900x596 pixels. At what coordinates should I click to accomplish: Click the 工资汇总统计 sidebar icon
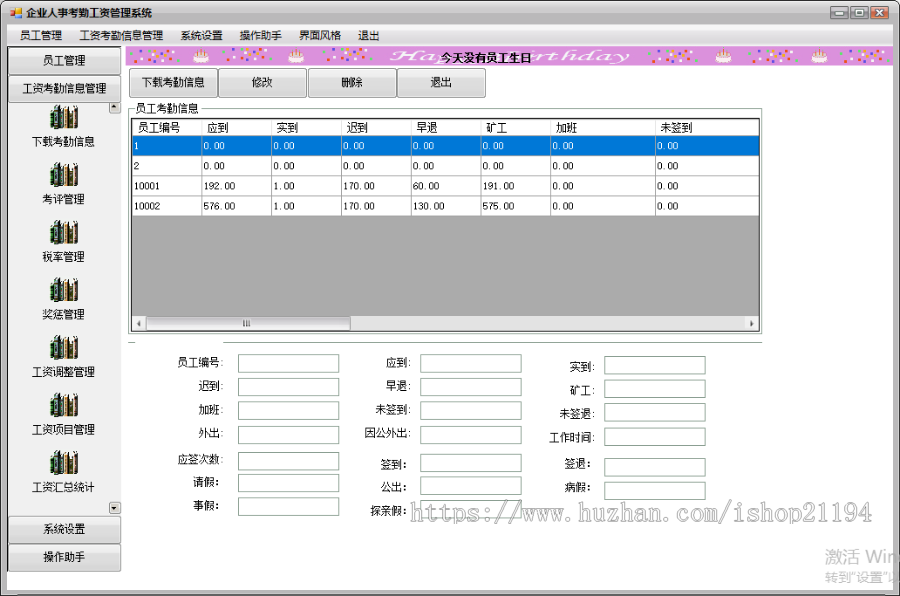(x=65, y=461)
